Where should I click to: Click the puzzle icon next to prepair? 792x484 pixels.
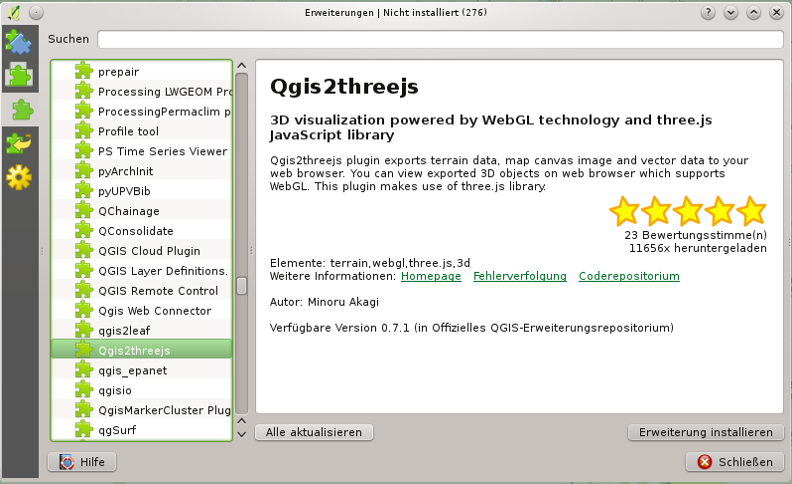[84, 71]
